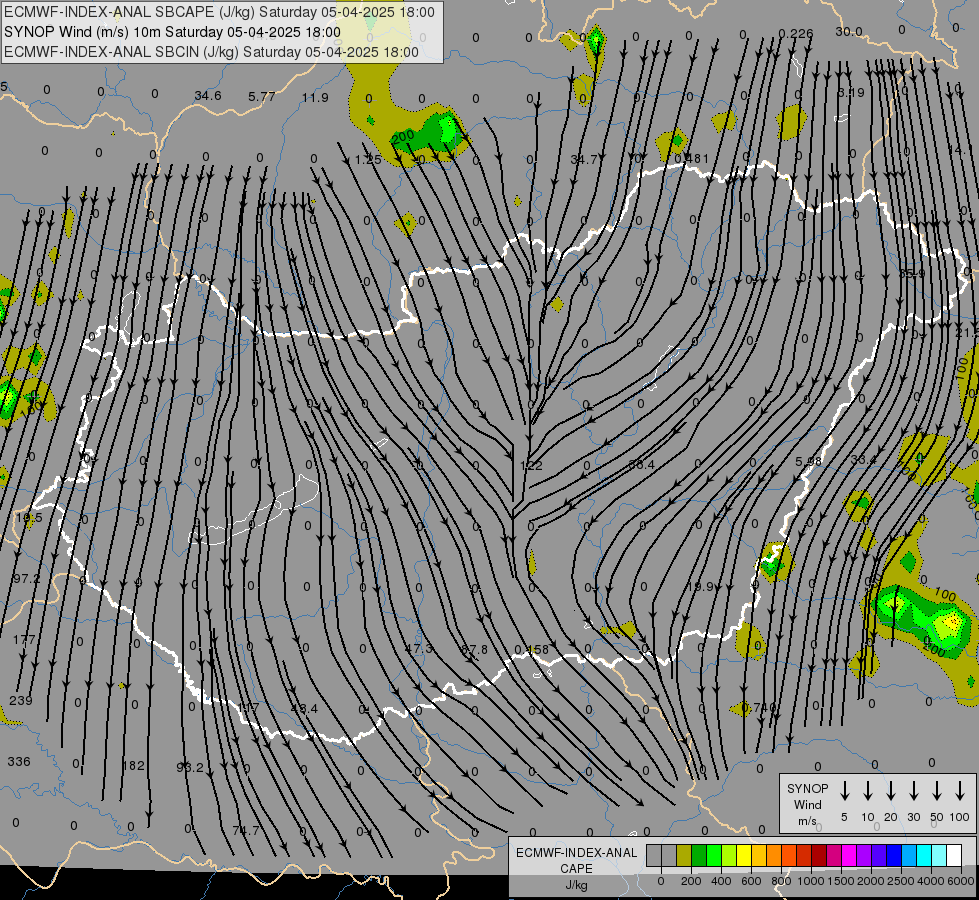The width and height of the screenshot is (979, 900).
Task: Click the map value 239
Action: (21, 700)
